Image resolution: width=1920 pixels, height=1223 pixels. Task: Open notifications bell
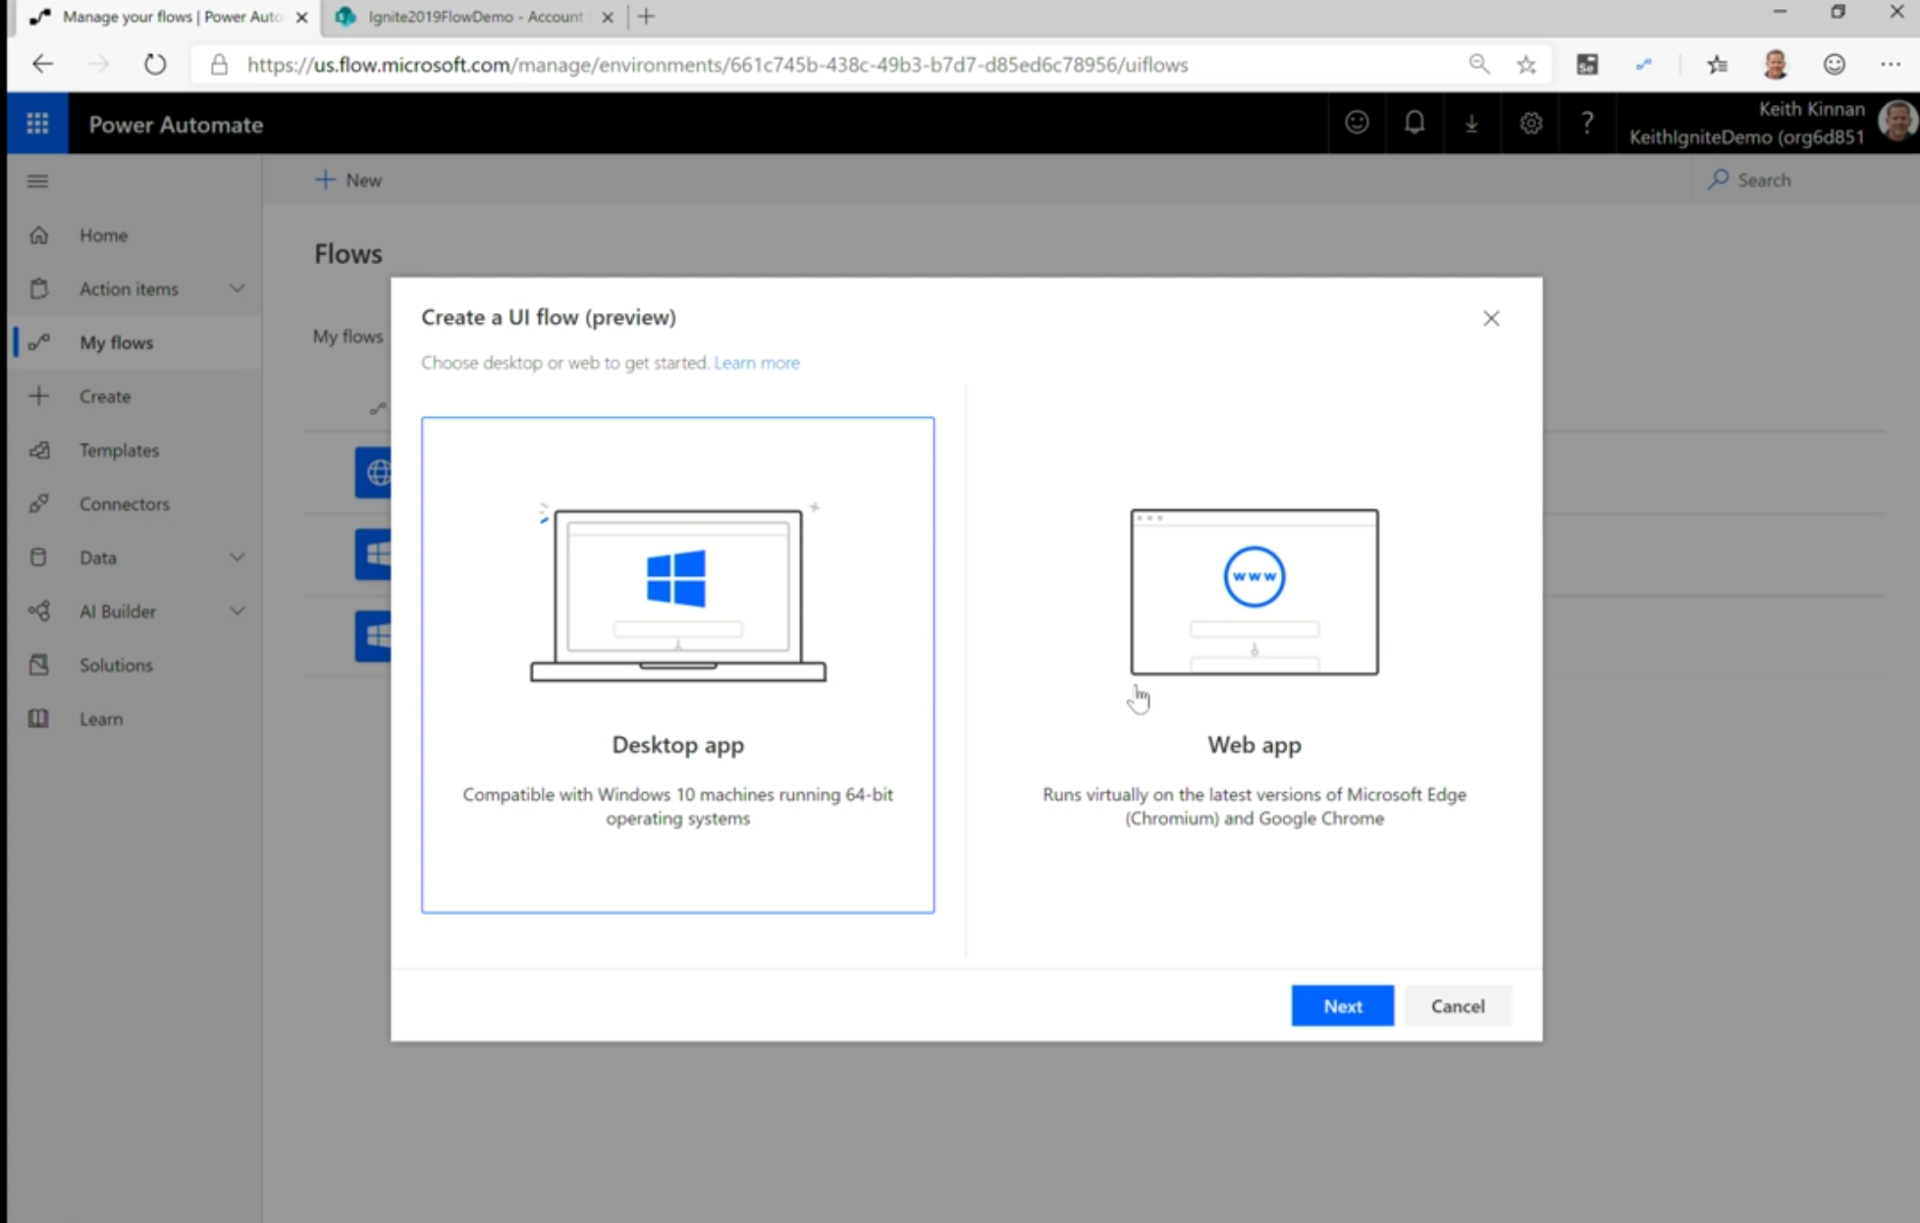tap(1414, 123)
